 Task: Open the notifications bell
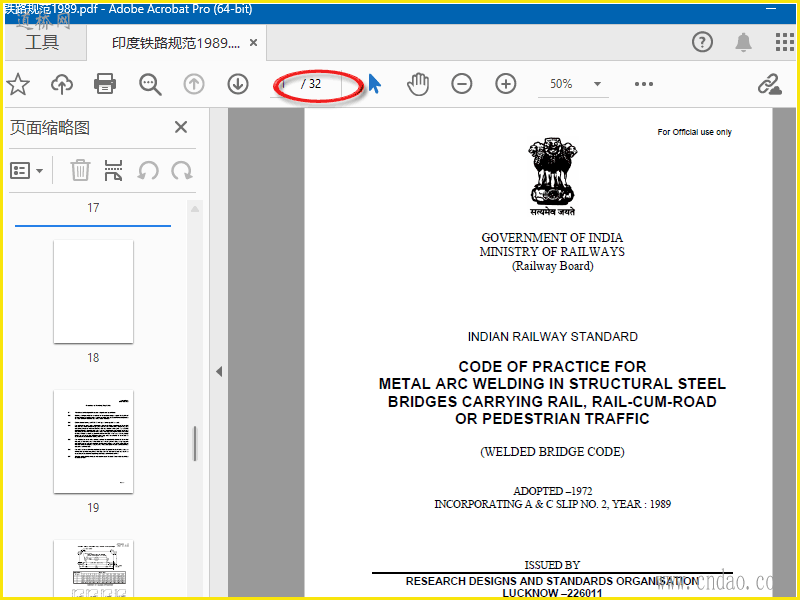(743, 42)
